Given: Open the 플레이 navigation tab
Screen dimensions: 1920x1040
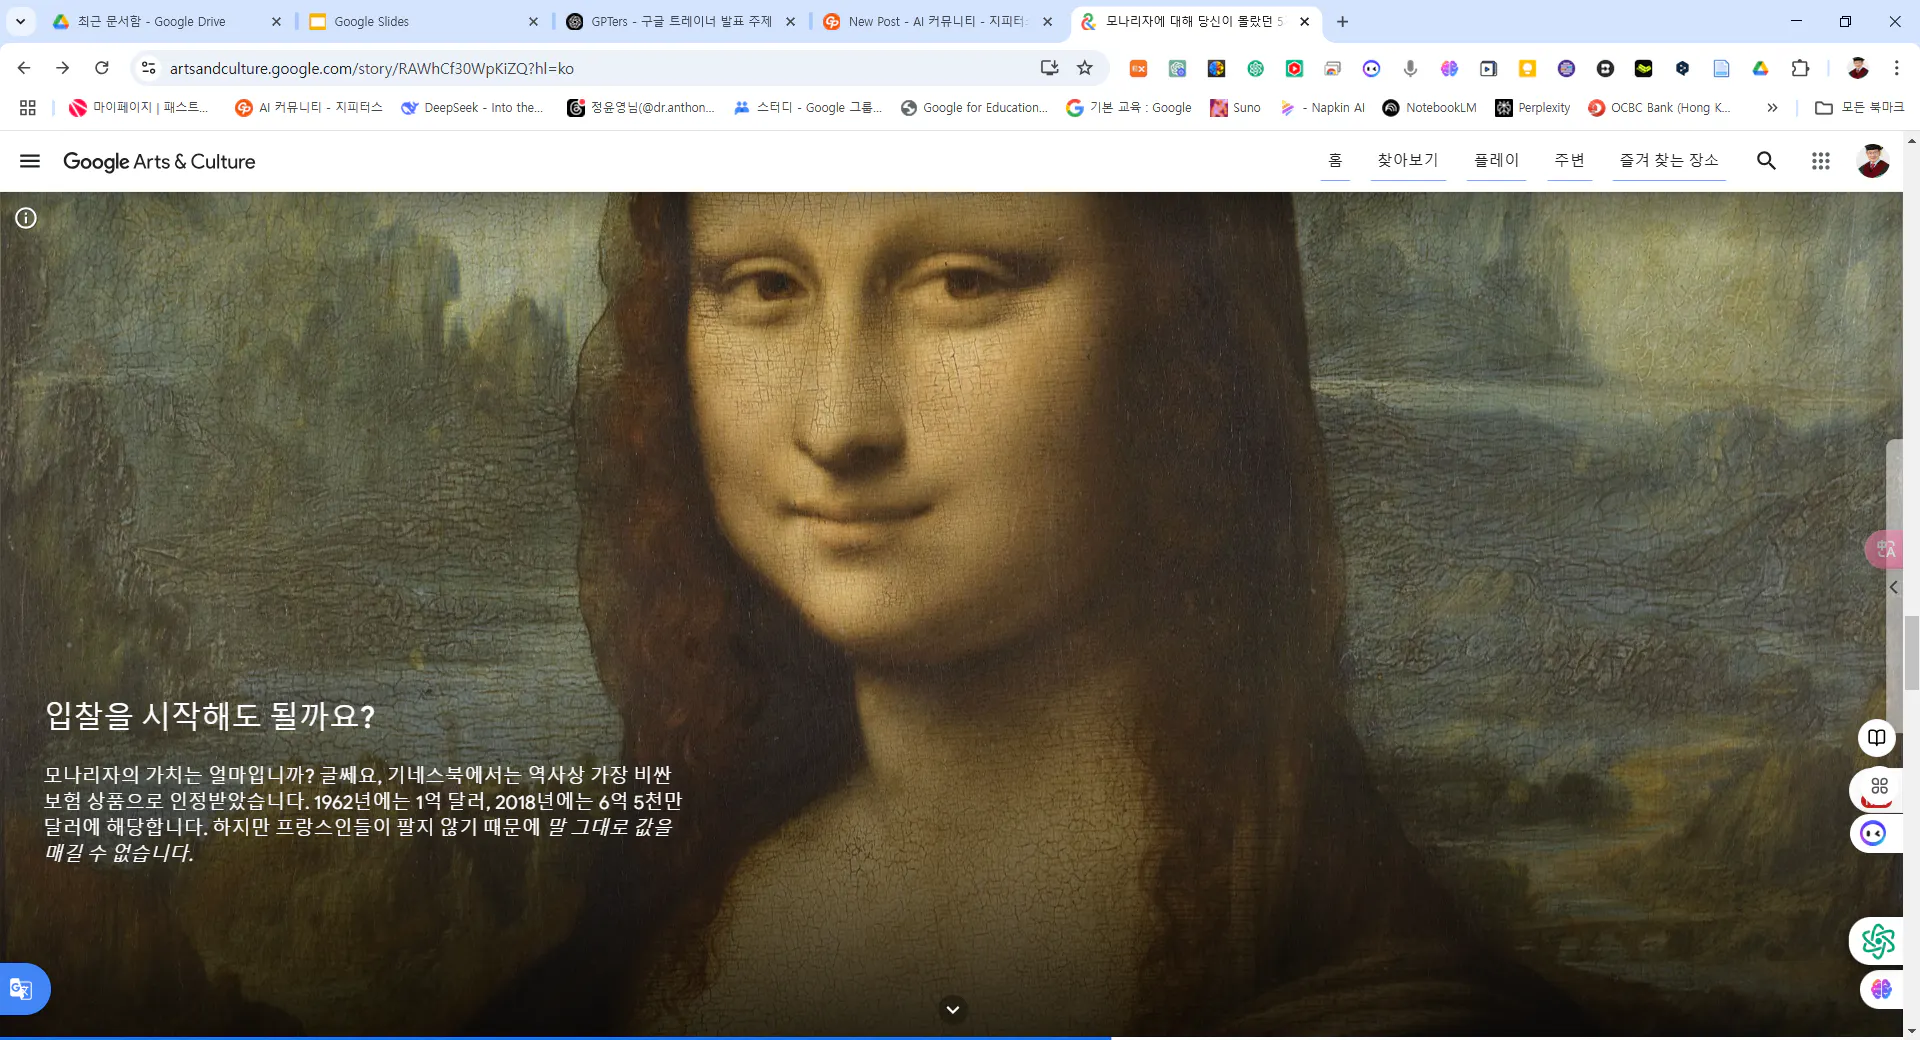Looking at the screenshot, I should point(1496,161).
